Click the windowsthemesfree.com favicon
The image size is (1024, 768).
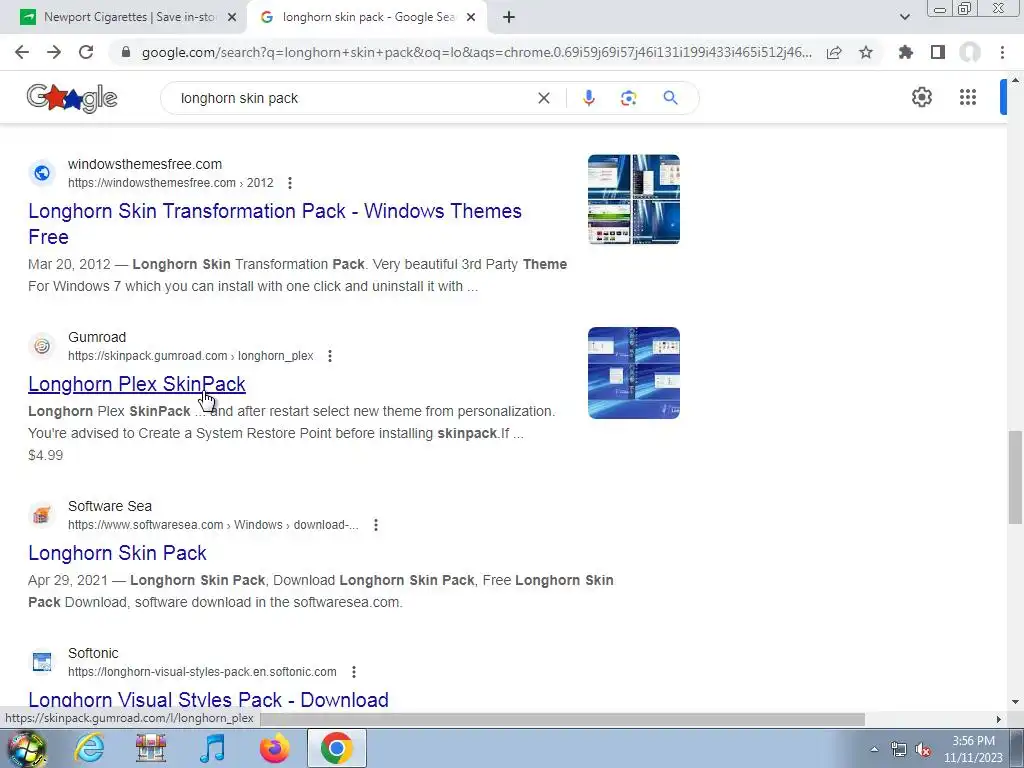click(x=42, y=173)
